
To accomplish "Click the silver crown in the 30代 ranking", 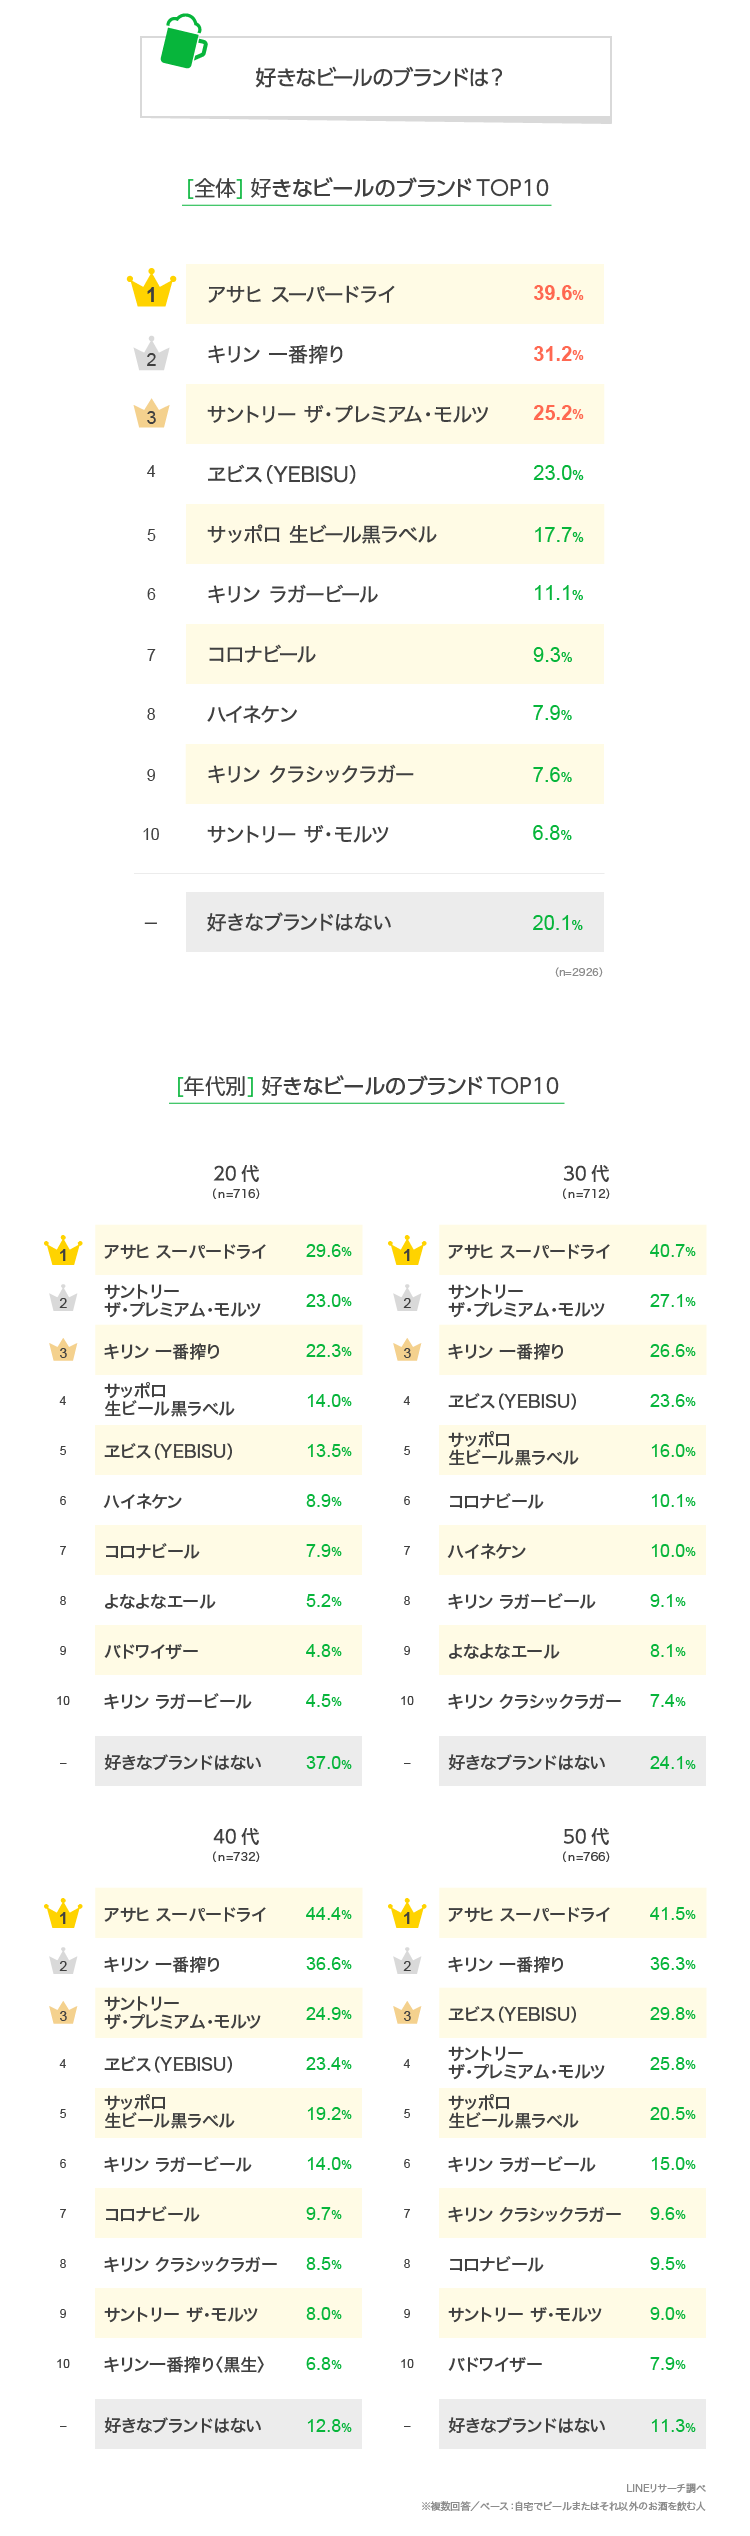I will coord(407,1299).
